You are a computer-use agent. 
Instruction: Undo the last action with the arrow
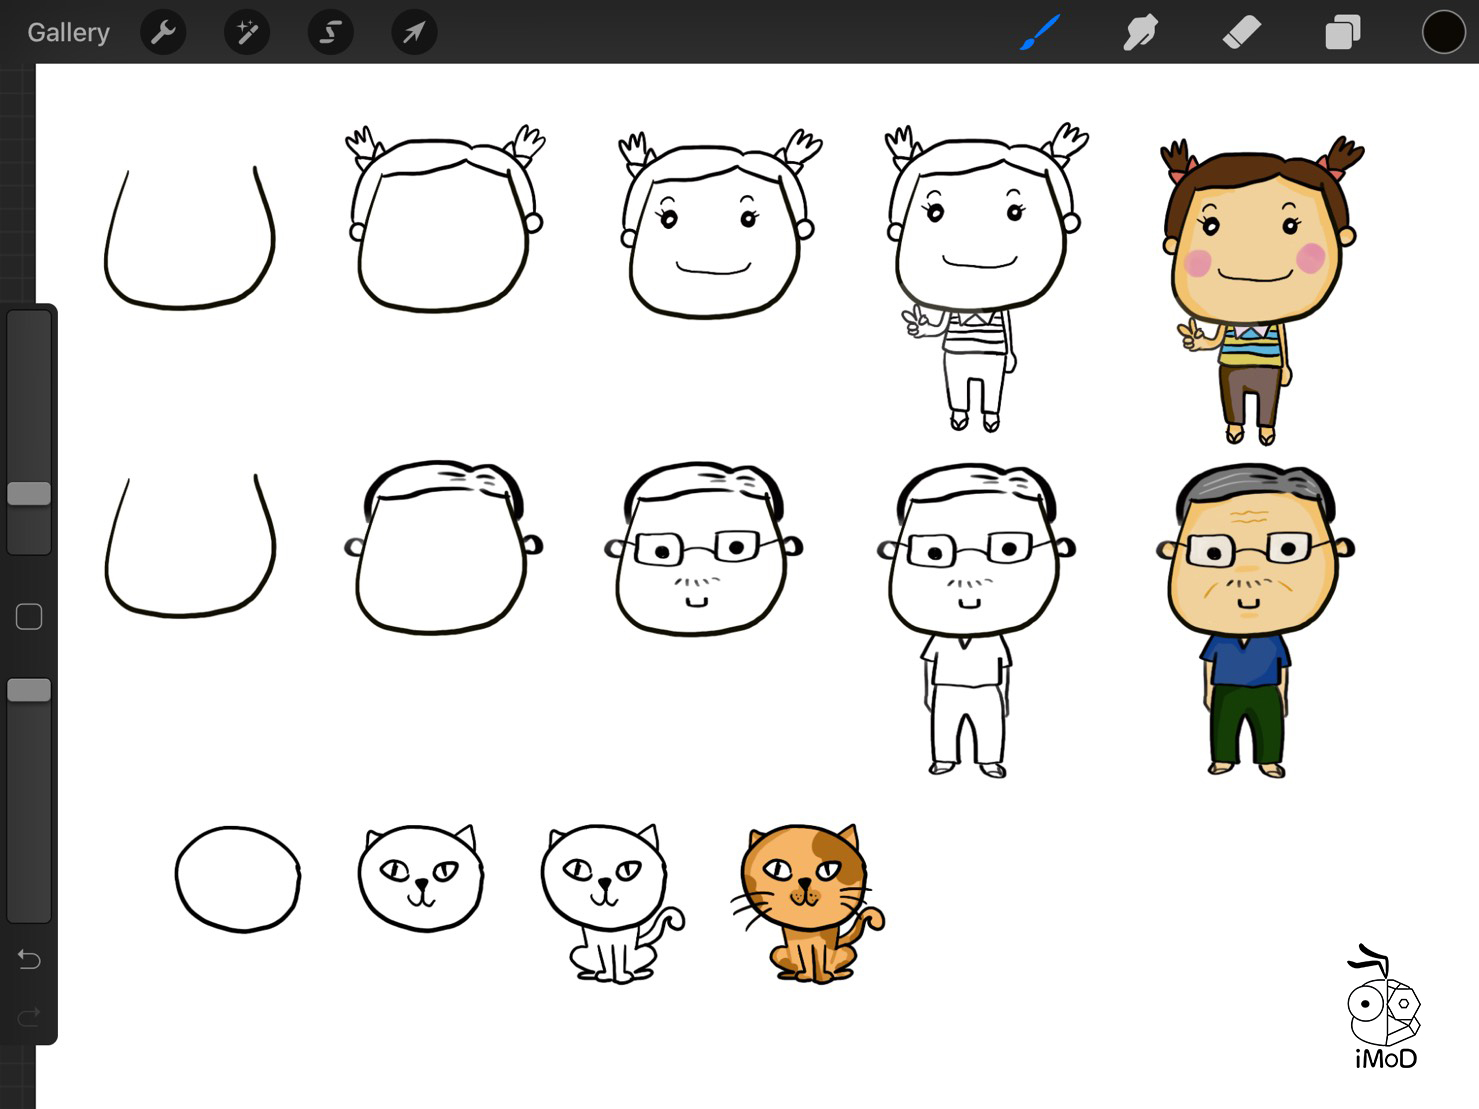(x=29, y=960)
